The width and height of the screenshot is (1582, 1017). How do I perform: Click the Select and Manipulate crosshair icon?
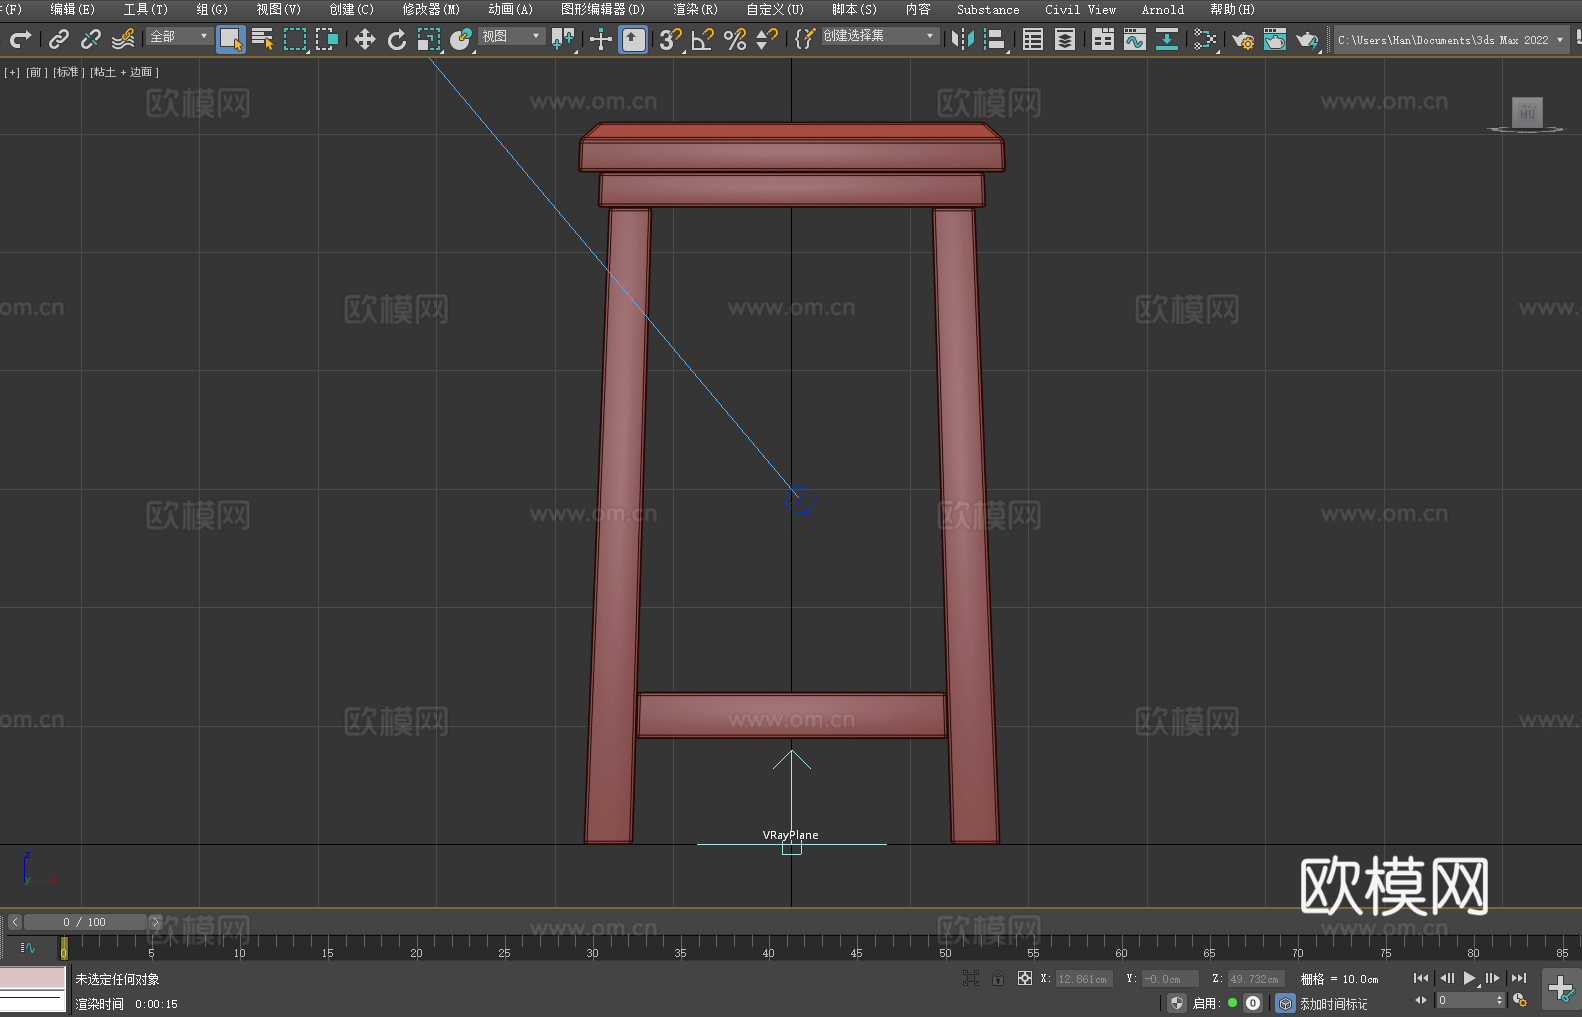coord(601,39)
